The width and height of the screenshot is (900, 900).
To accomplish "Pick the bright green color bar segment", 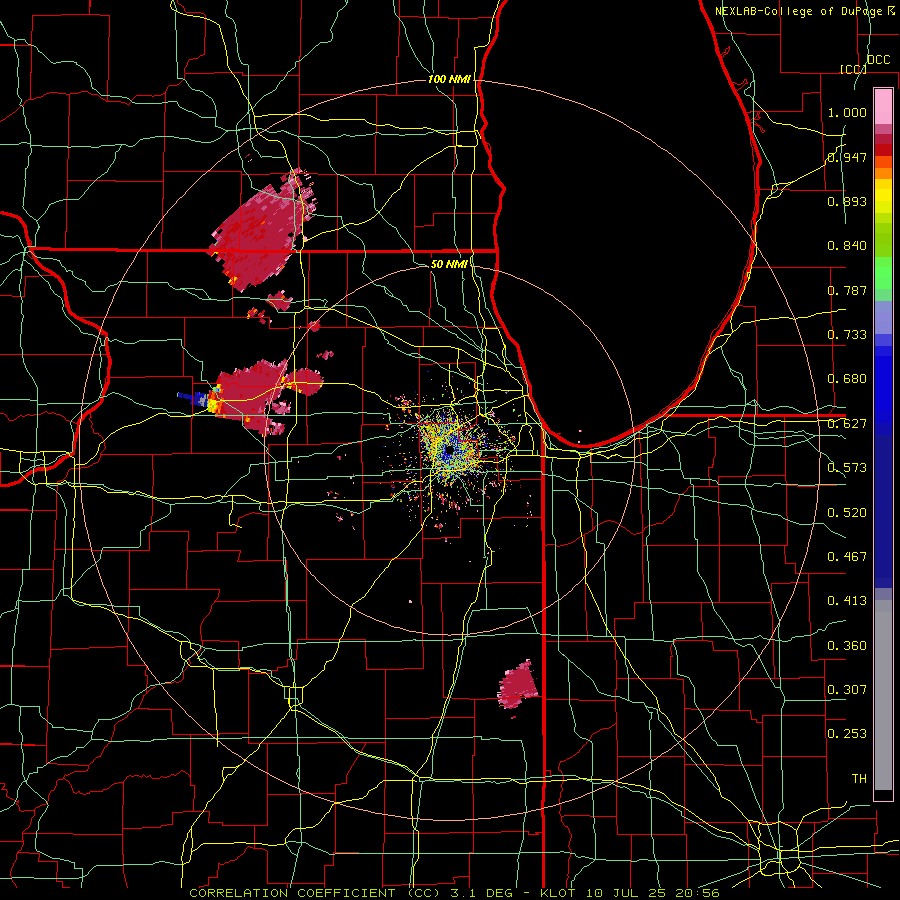I will click(883, 273).
